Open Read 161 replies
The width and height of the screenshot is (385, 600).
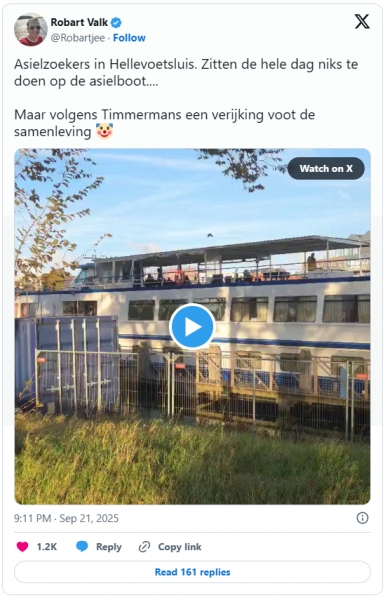coord(192,572)
